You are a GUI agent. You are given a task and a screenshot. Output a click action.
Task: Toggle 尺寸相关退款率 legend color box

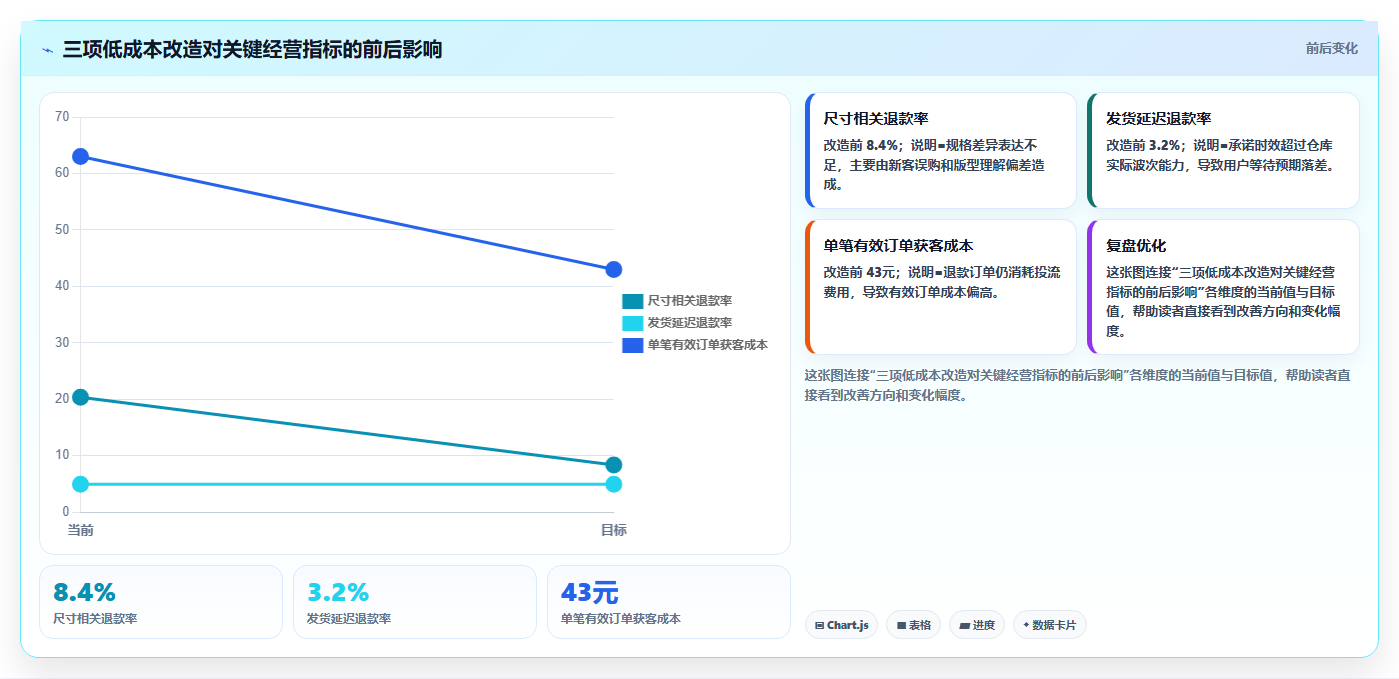point(633,301)
